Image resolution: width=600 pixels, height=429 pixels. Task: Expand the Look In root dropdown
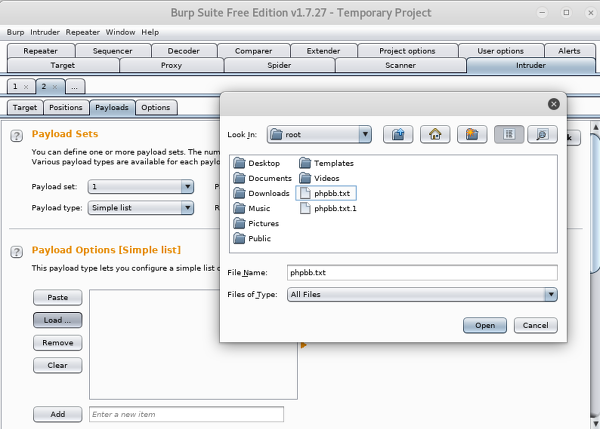coord(365,134)
